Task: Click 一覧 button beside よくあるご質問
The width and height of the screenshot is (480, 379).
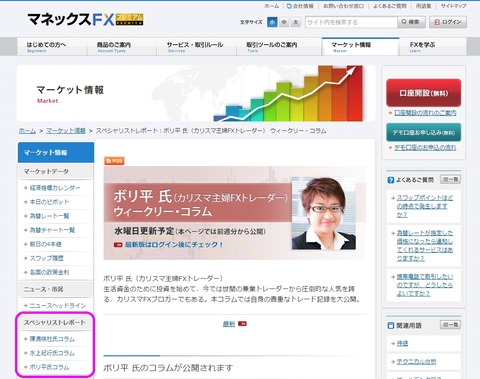Action: pyautogui.click(x=450, y=180)
